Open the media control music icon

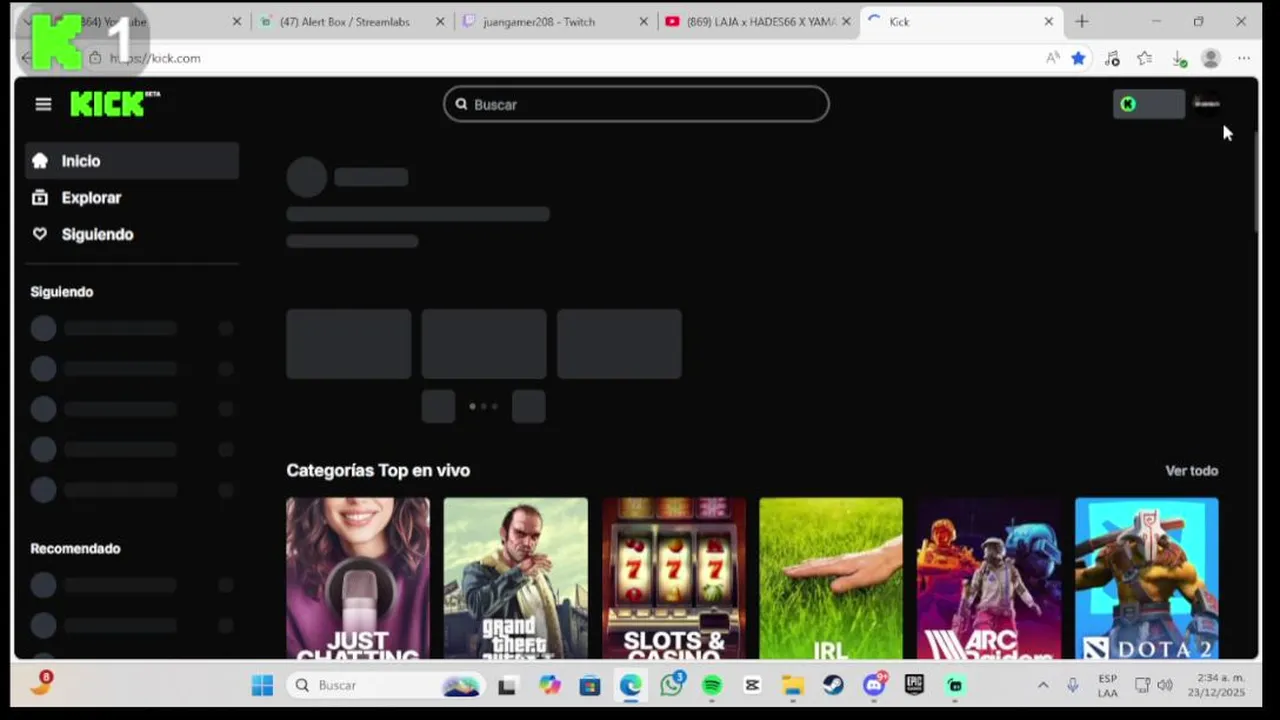pyautogui.click(x=1112, y=58)
